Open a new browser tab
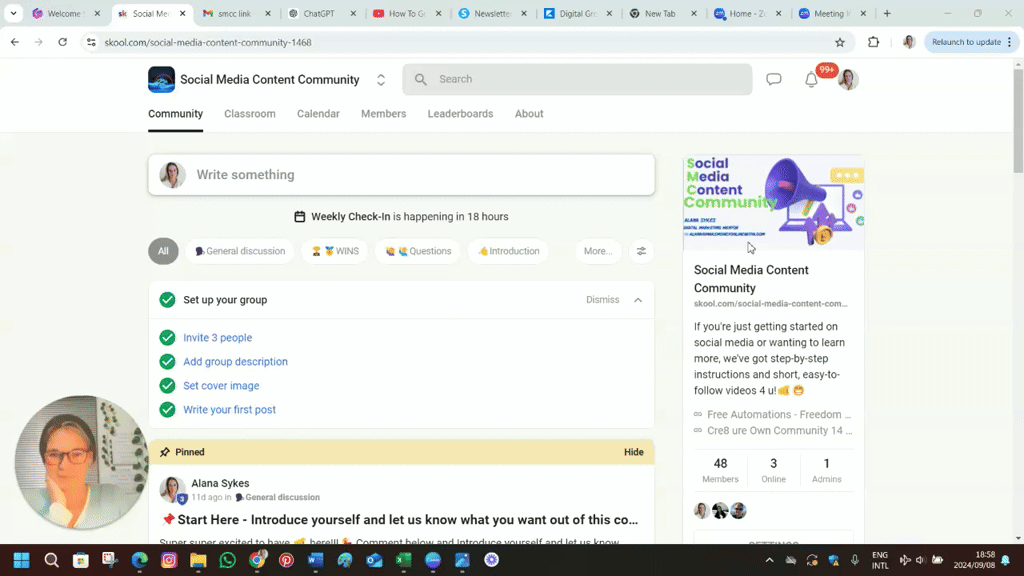Viewport: 1024px width, 576px height. coord(887,13)
